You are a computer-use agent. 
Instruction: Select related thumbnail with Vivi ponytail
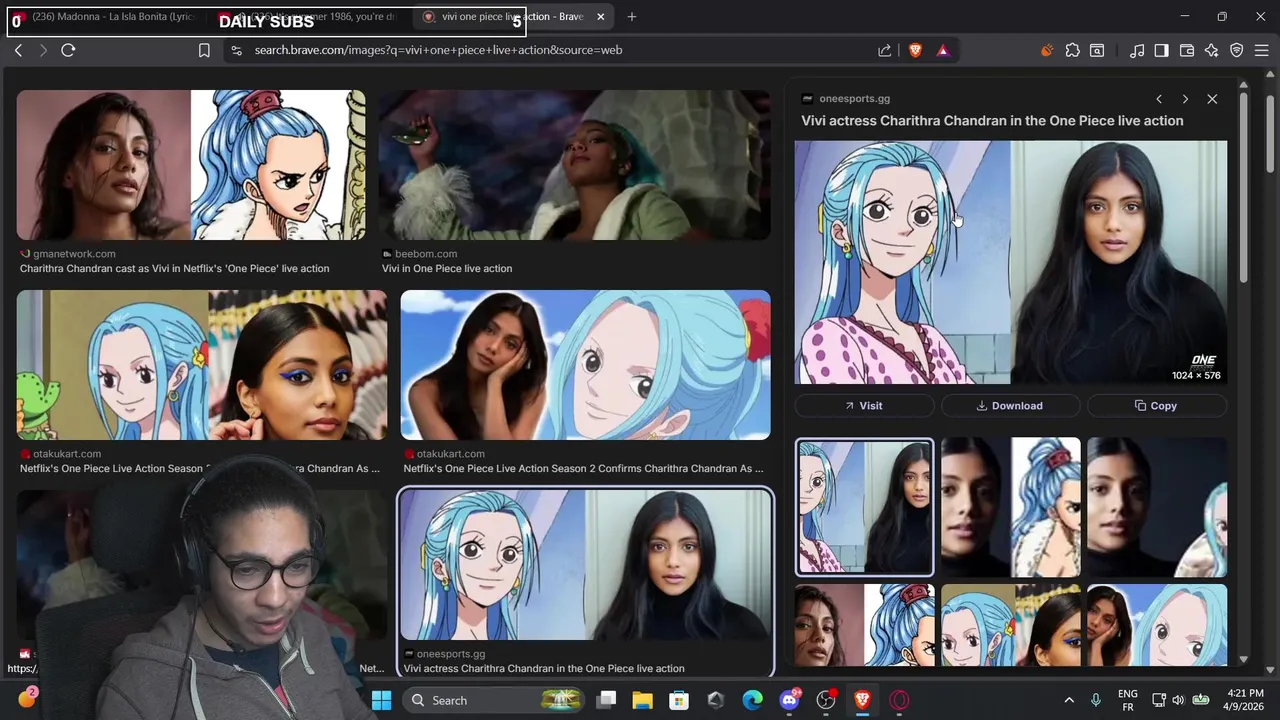point(1010,507)
